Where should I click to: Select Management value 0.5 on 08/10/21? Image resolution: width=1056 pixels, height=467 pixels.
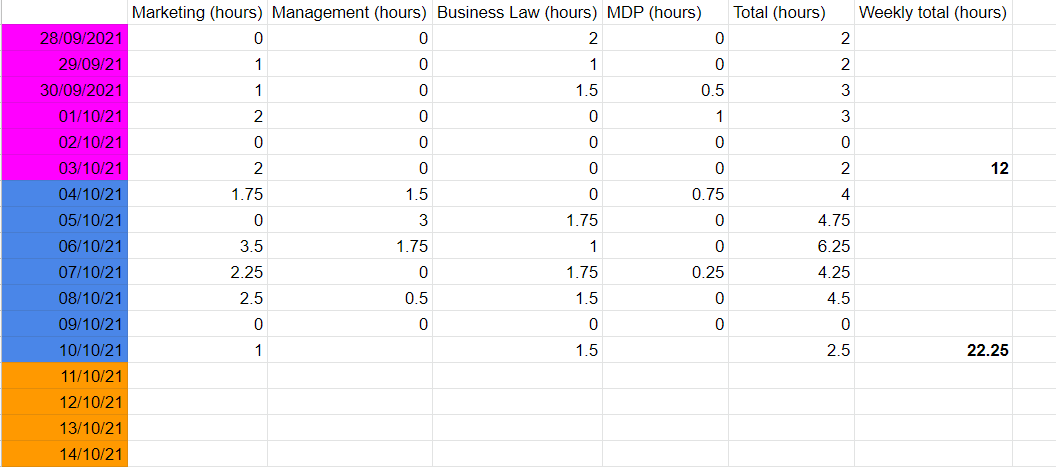point(350,298)
